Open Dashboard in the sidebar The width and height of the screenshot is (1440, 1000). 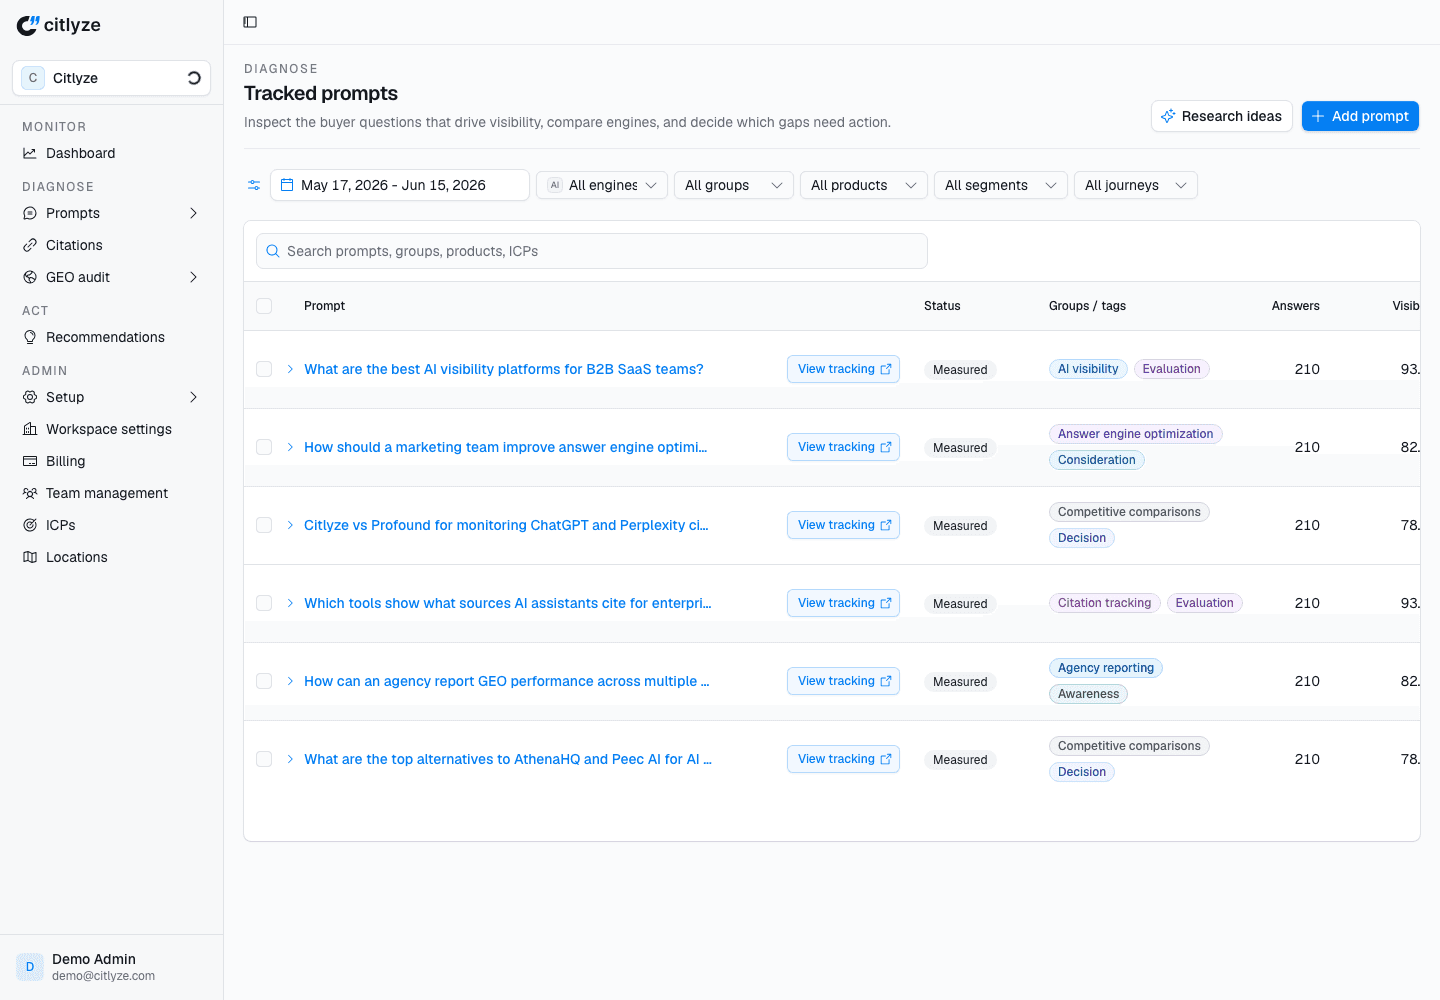(x=111, y=153)
